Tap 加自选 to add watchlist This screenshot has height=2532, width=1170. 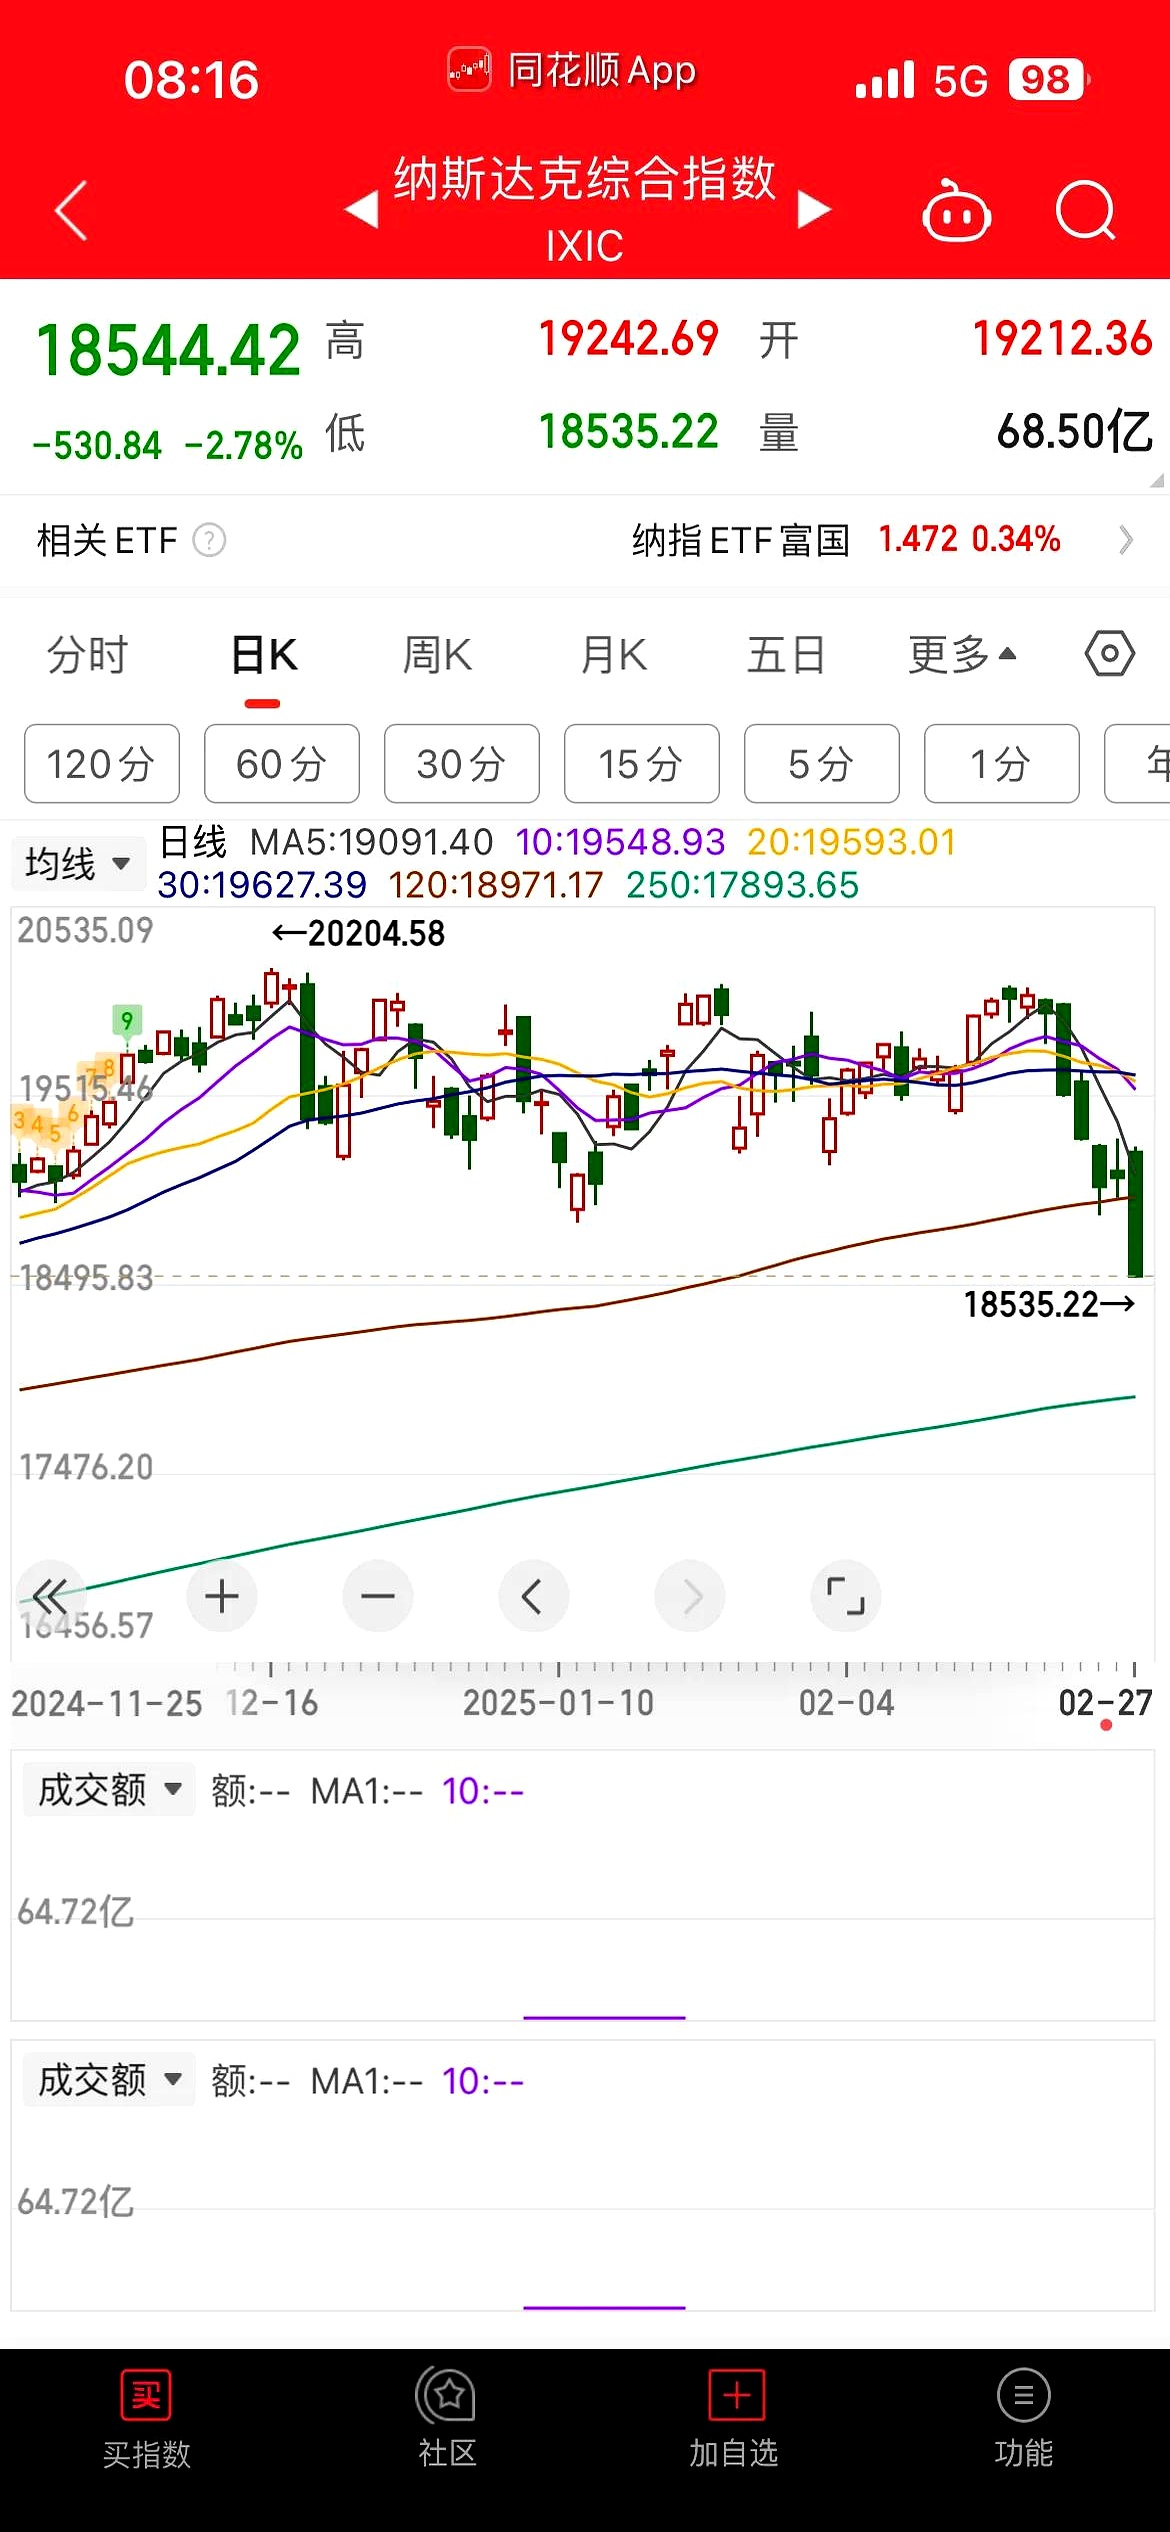[735, 2416]
